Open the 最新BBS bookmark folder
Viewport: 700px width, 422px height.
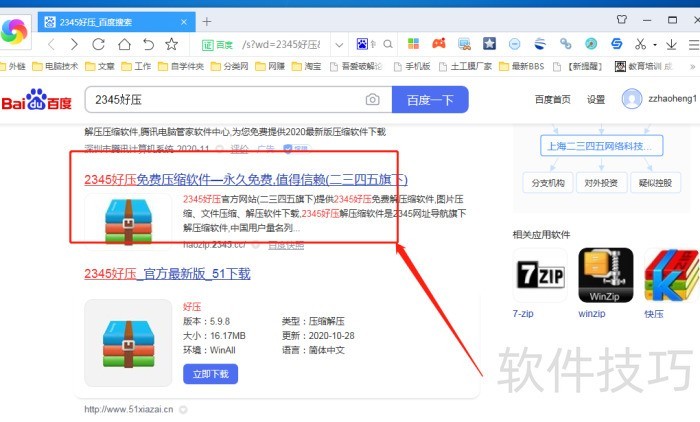click(522, 67)
